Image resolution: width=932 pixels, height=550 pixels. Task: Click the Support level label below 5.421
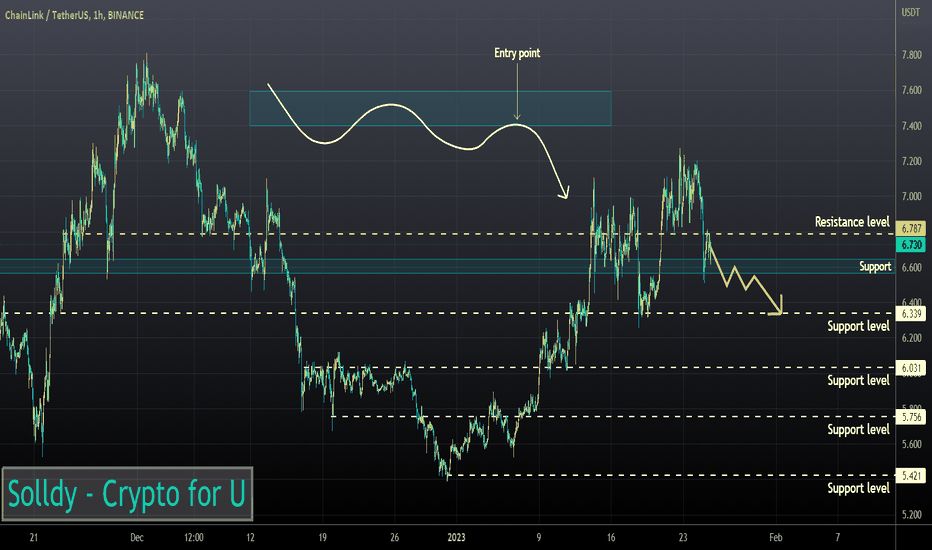(x=858, y=488)
